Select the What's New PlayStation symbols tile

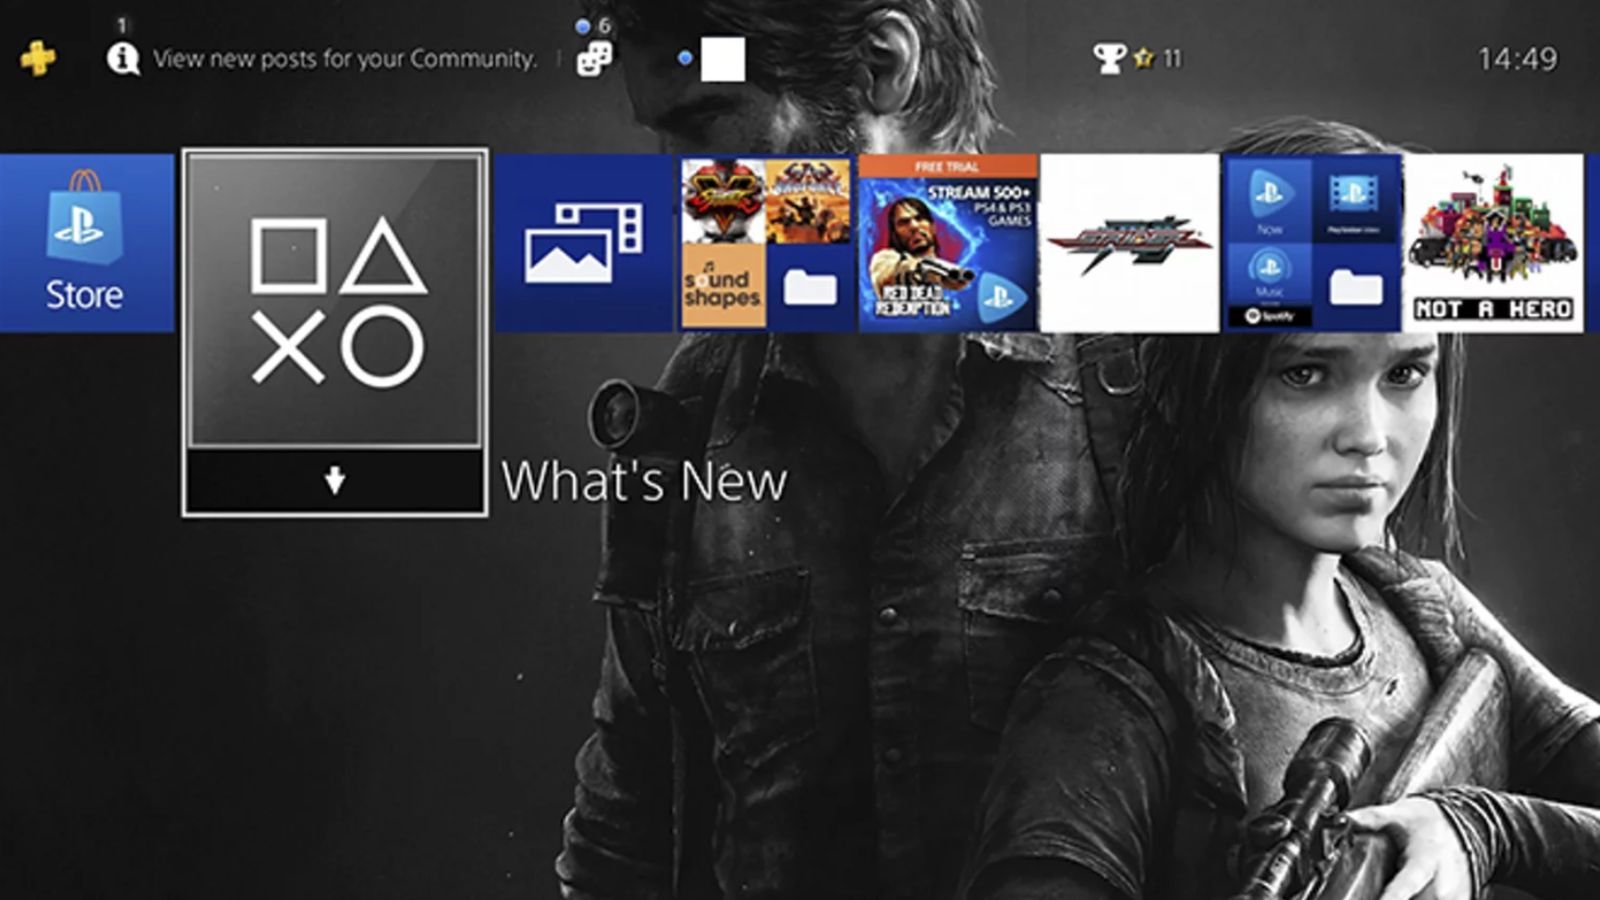pyautogui.click(x=335, y=300)
